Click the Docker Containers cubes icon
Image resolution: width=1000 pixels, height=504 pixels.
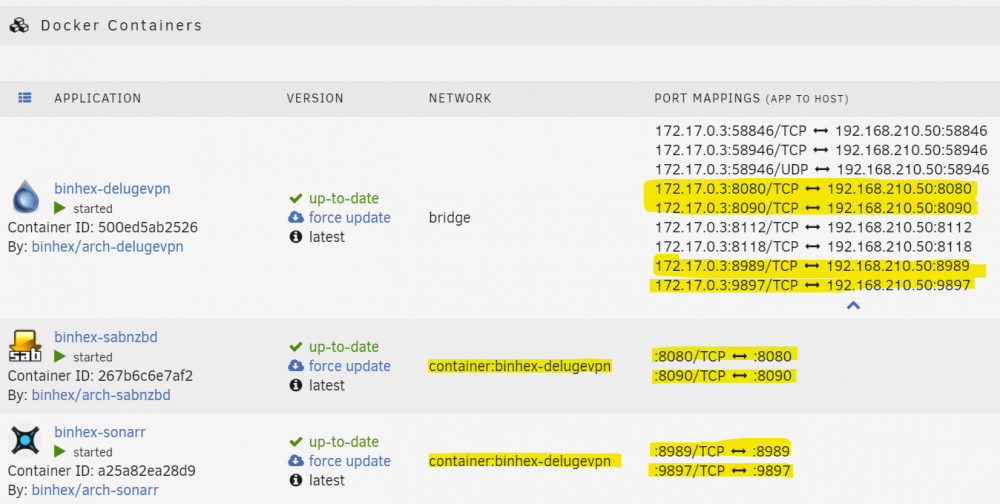point(19,26)
